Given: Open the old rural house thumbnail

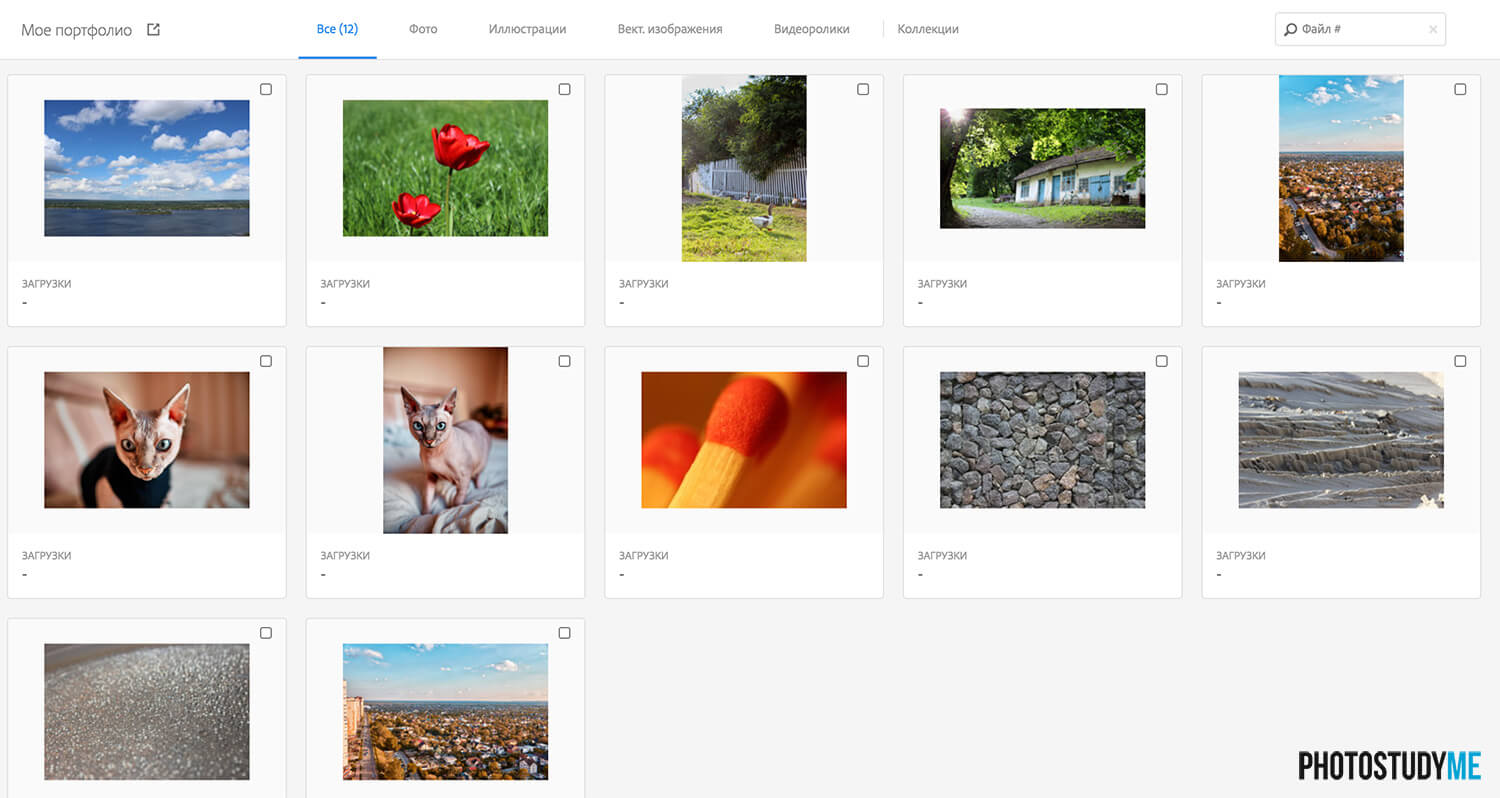Looking at the screenshot, I should click(1042, 168).
